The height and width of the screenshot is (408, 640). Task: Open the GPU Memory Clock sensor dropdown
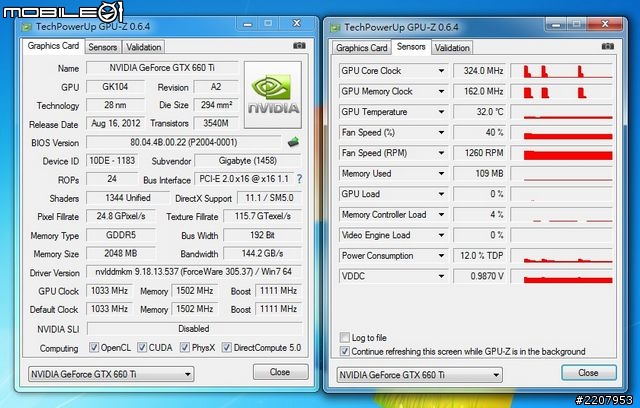pyautogui.click(x=441, y=91)
